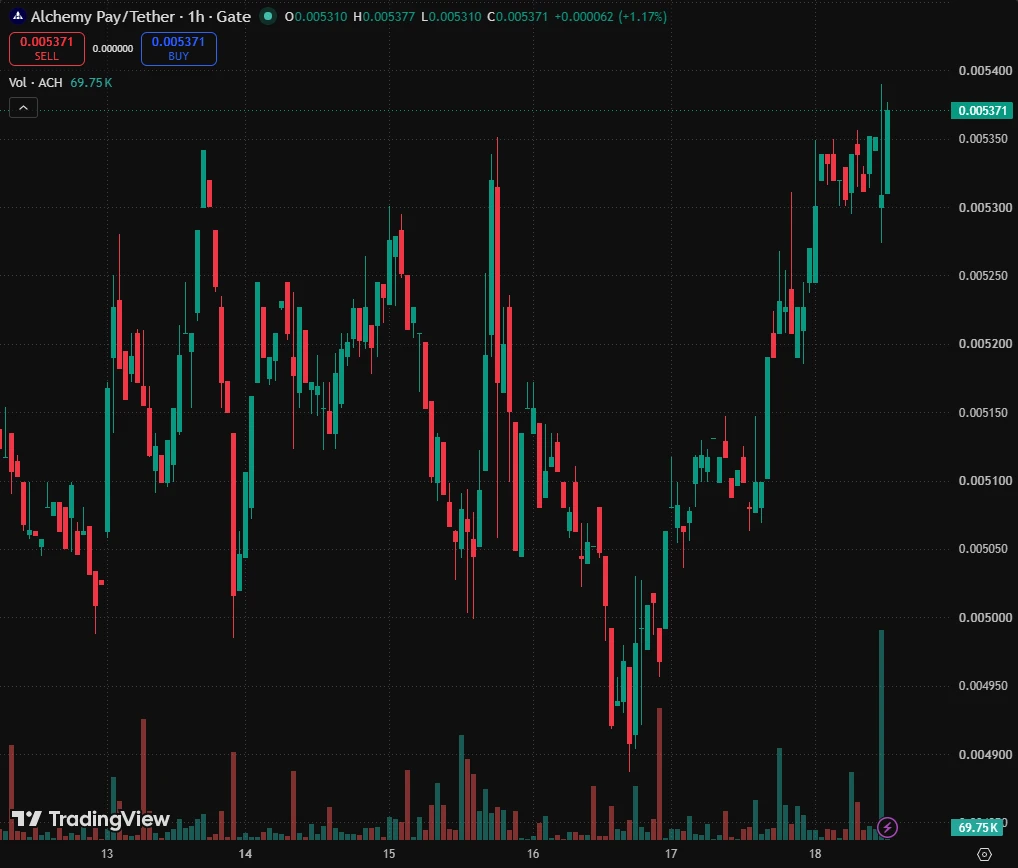Click the low value L0.005310
Screen dimensions: 1018x868
click(x=451, y=16)
